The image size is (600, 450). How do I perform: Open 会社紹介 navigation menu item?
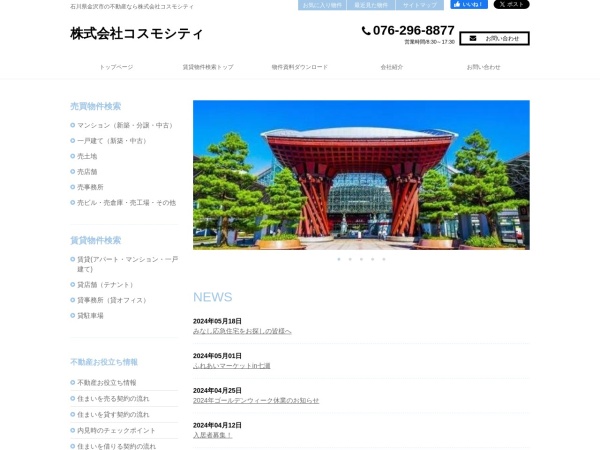click(x=391, y=67)
